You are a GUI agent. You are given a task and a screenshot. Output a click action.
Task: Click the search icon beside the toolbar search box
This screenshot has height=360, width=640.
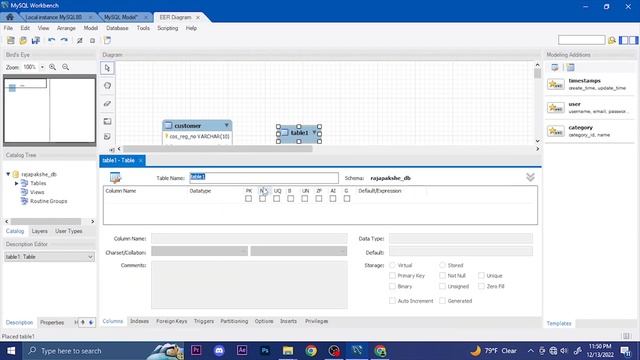pos(612,40)
